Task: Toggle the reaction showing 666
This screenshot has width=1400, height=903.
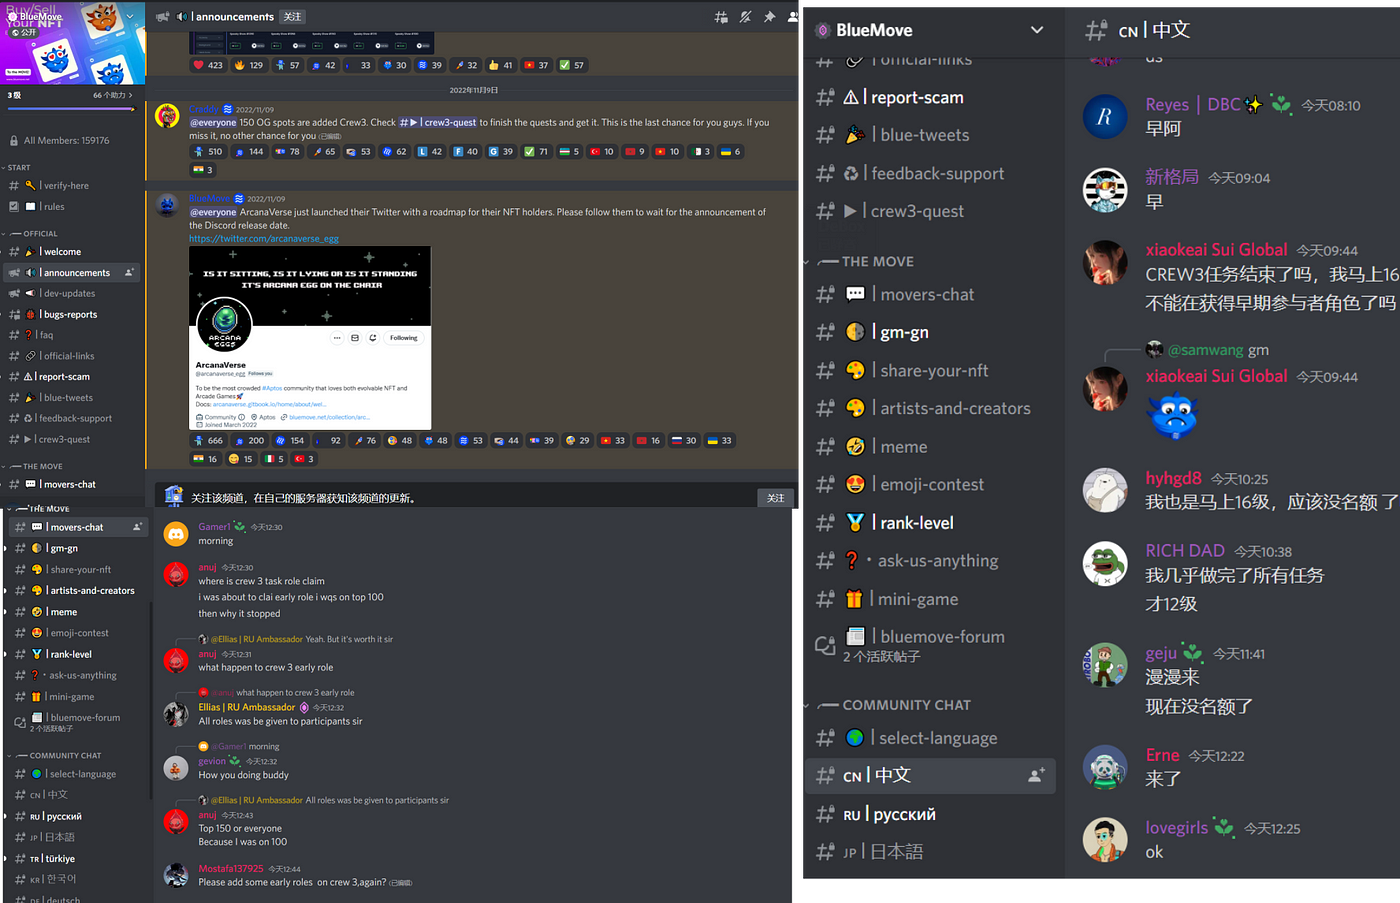Action: (x=208, y=440)
